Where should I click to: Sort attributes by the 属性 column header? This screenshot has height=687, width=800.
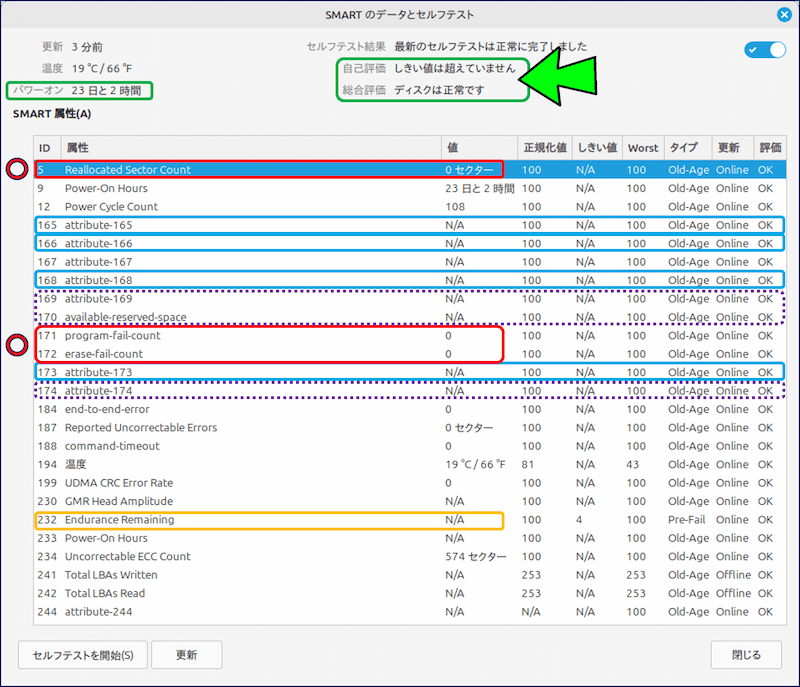(x=90, y=147)
